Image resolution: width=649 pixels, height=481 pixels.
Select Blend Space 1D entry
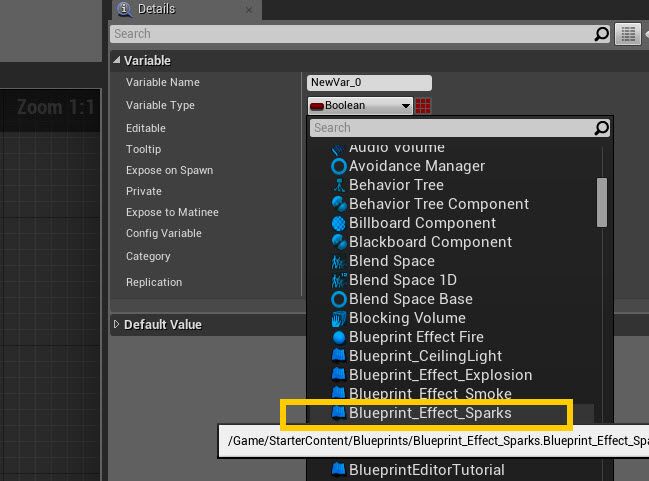403,280
